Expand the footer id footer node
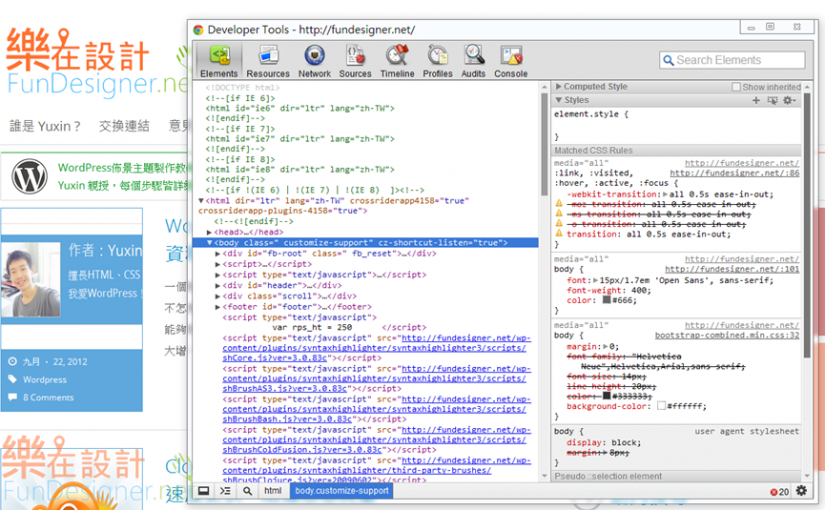This screenshot has width=825, height=510. coord(217,307)
